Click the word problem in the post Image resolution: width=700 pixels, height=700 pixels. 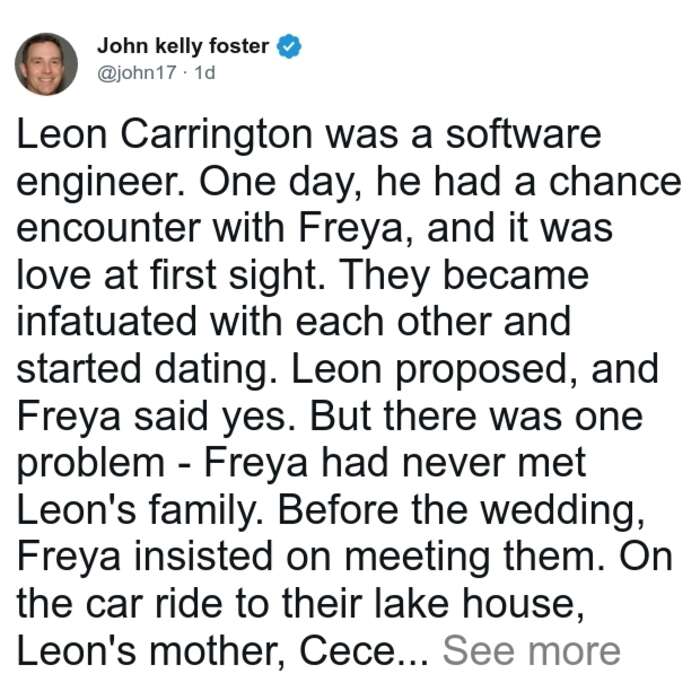click(91, 463)
